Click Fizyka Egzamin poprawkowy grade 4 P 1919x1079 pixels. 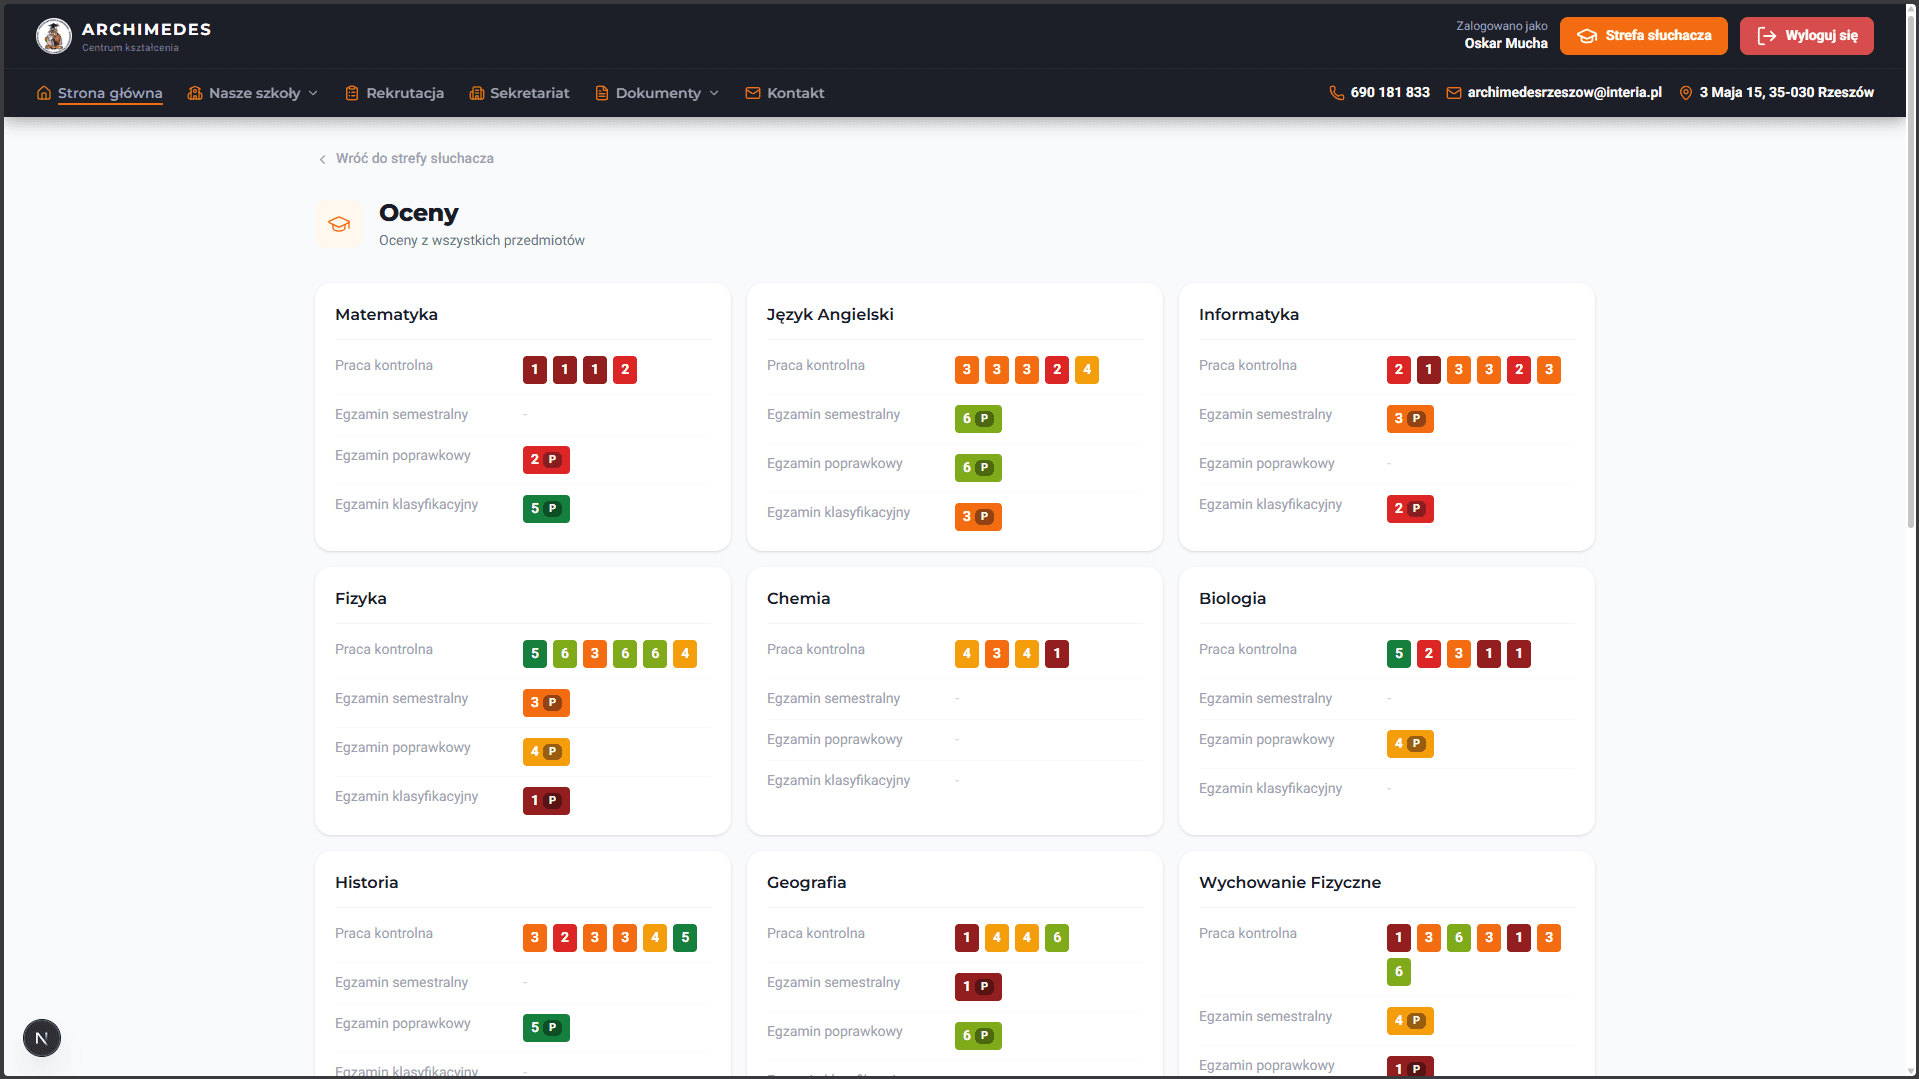[546, 752]
